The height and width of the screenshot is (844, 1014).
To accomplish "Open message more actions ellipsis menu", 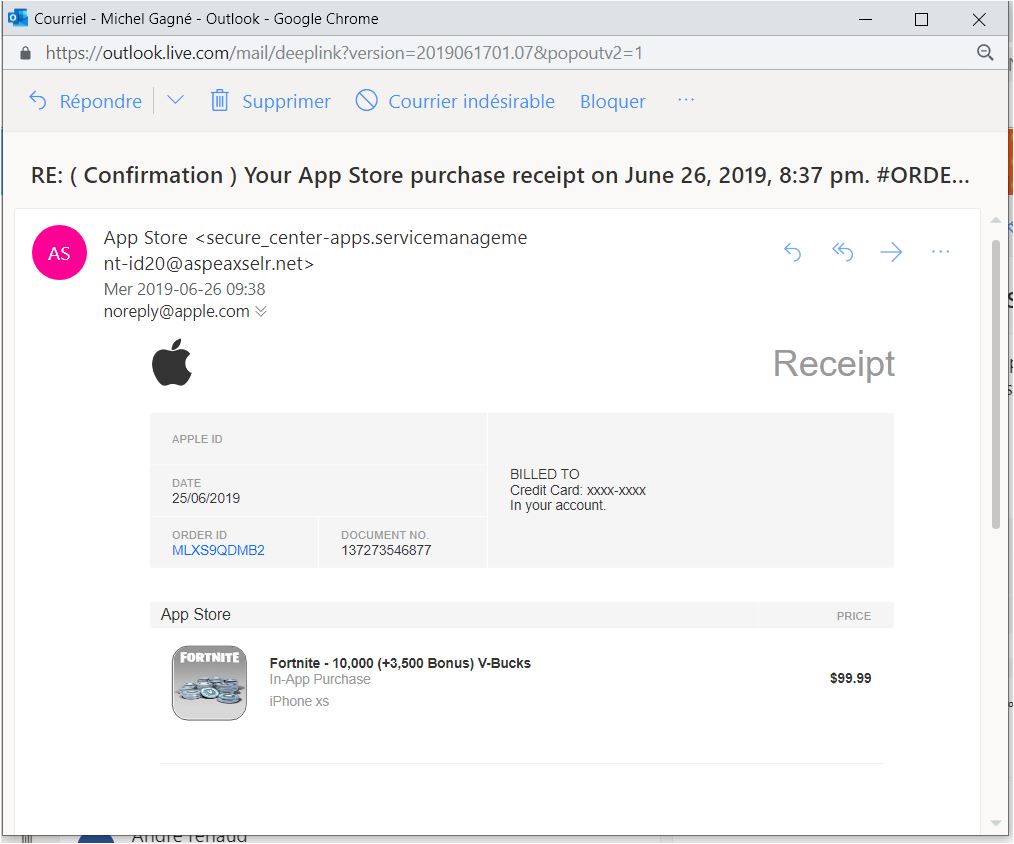I will pos(940,253).
